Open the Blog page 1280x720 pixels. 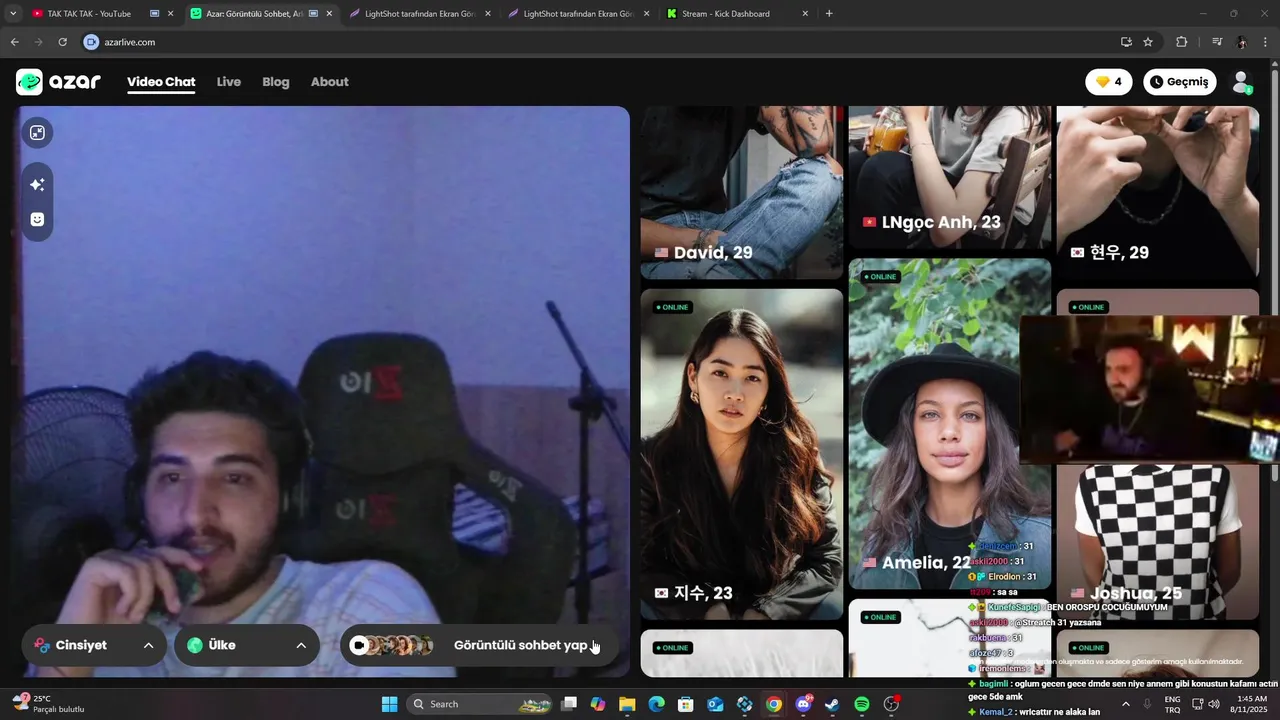pos(276,82)
